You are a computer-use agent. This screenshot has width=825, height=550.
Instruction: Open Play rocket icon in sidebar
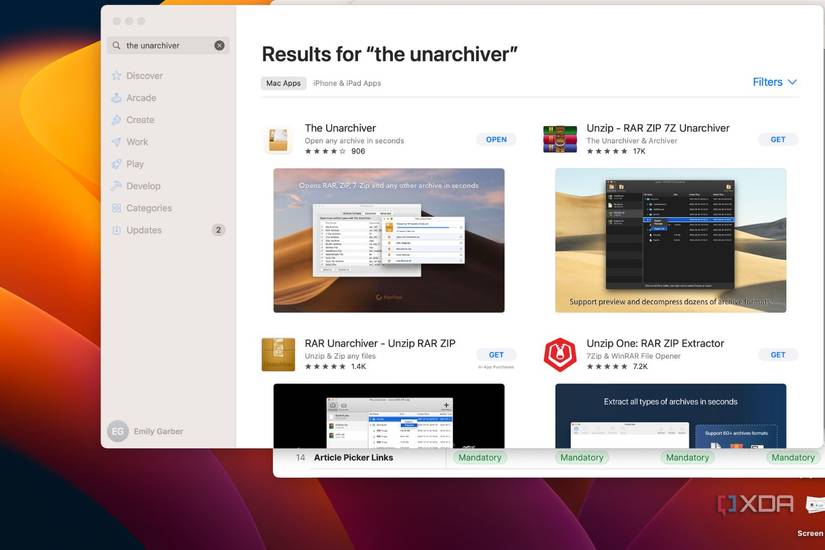click(117, 164)
